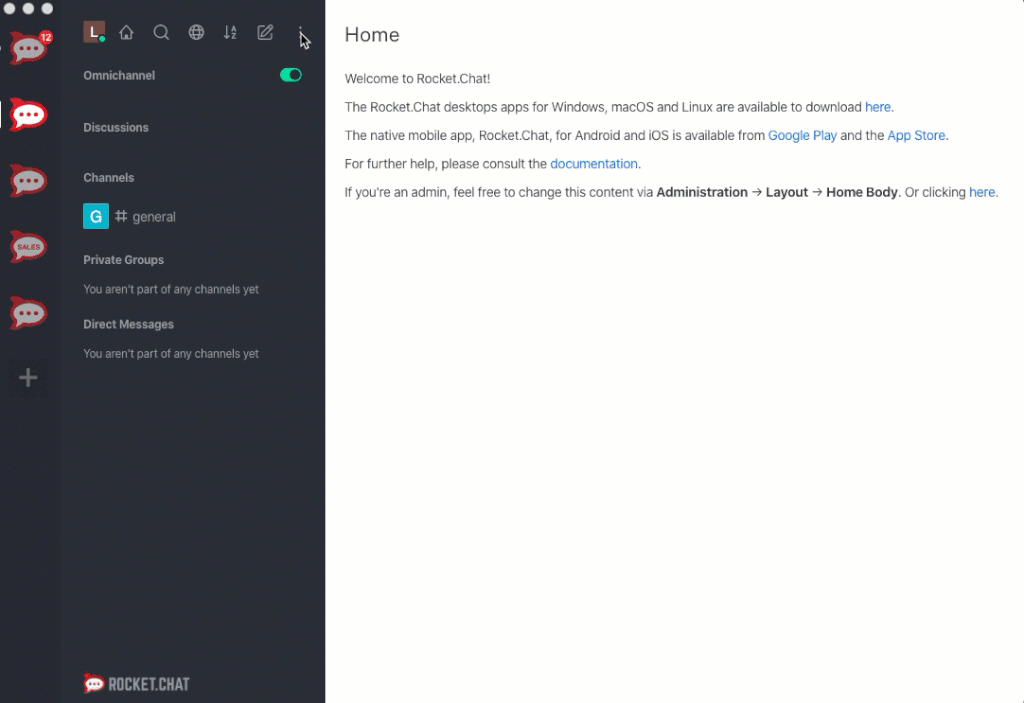
Task: Click the Direct Messages section header
Action: pos(129,324)
